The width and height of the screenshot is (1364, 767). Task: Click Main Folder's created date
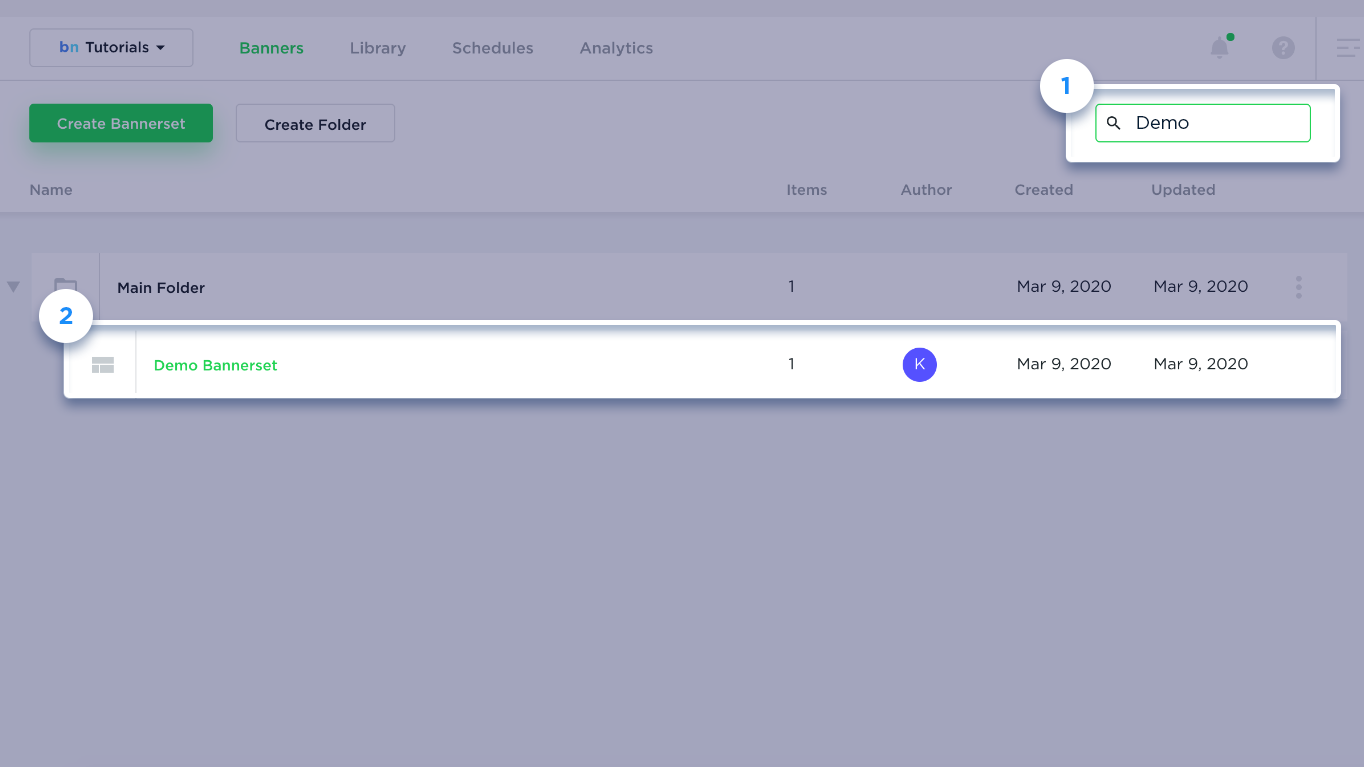point(1064,287)
